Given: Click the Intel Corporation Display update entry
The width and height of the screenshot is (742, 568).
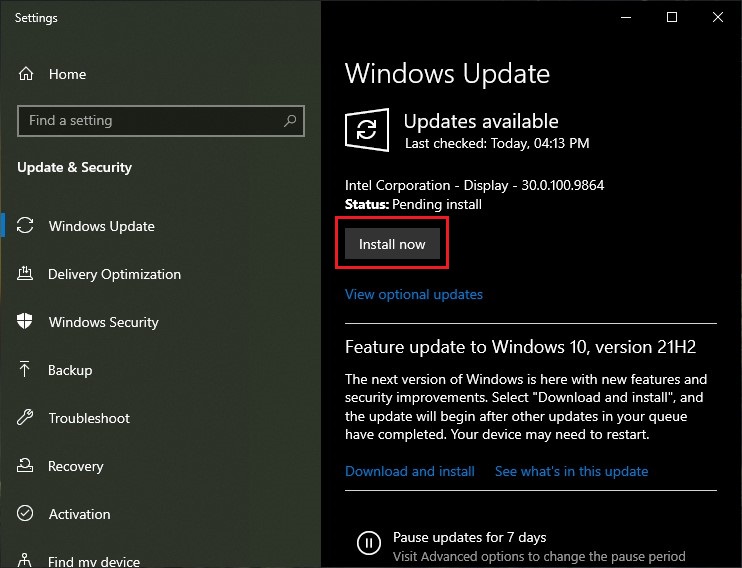Looking at the screenshot, I should click(475, 185).
